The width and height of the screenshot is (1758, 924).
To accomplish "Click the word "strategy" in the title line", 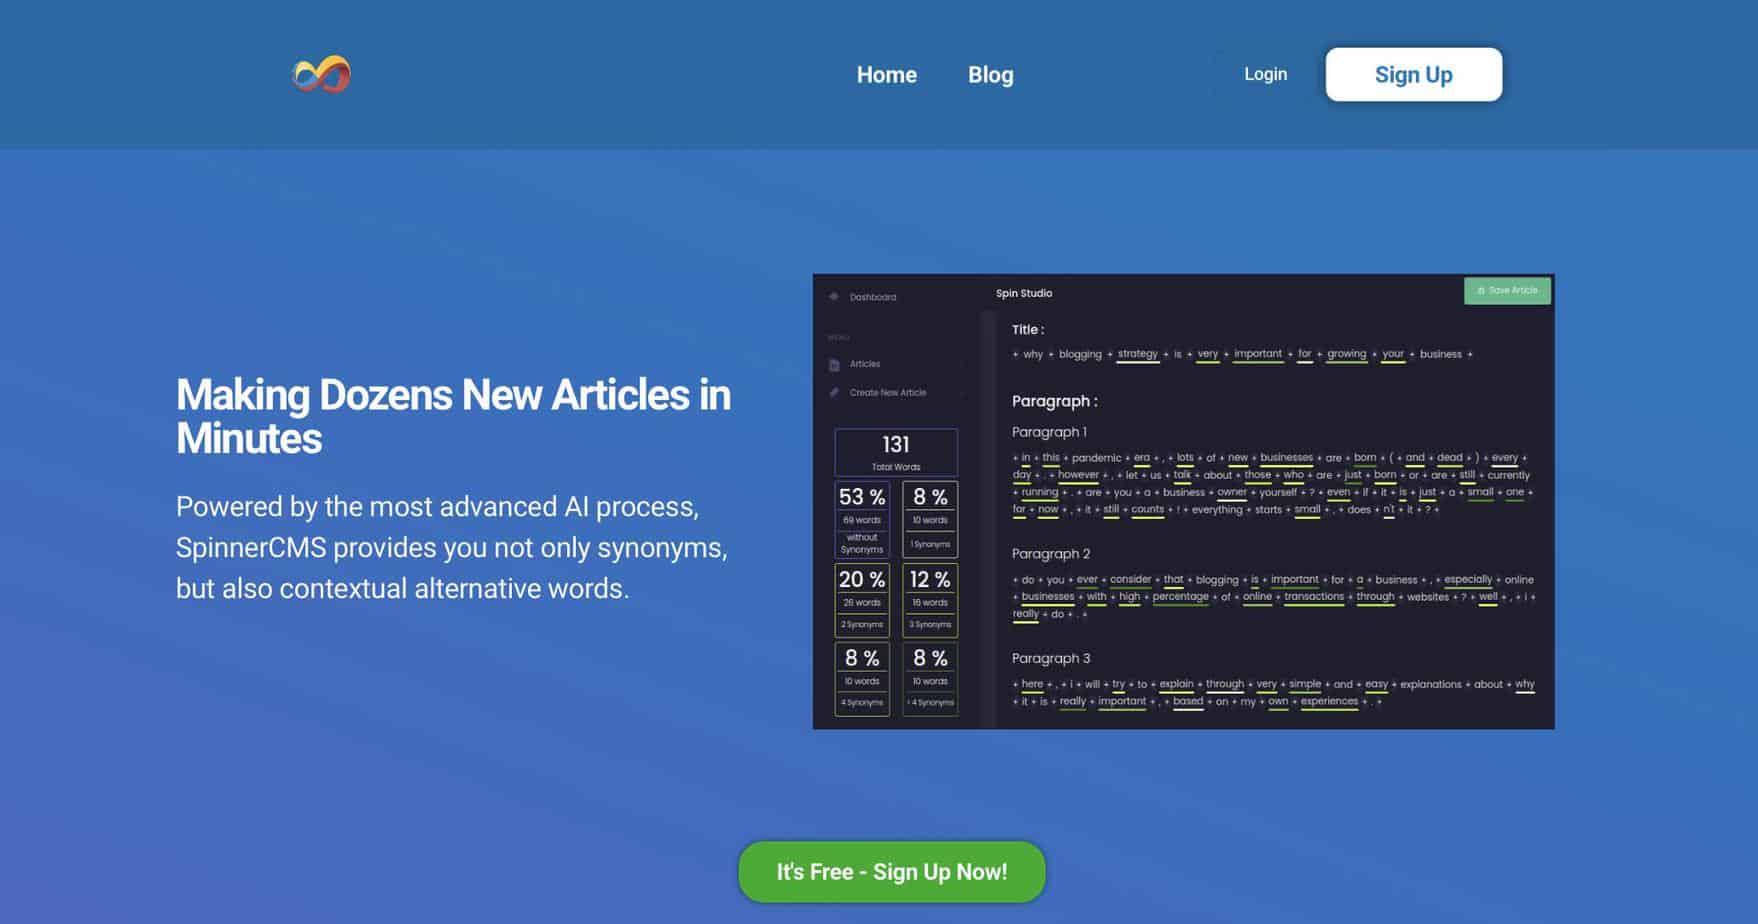I will (x=1138, y=354).
